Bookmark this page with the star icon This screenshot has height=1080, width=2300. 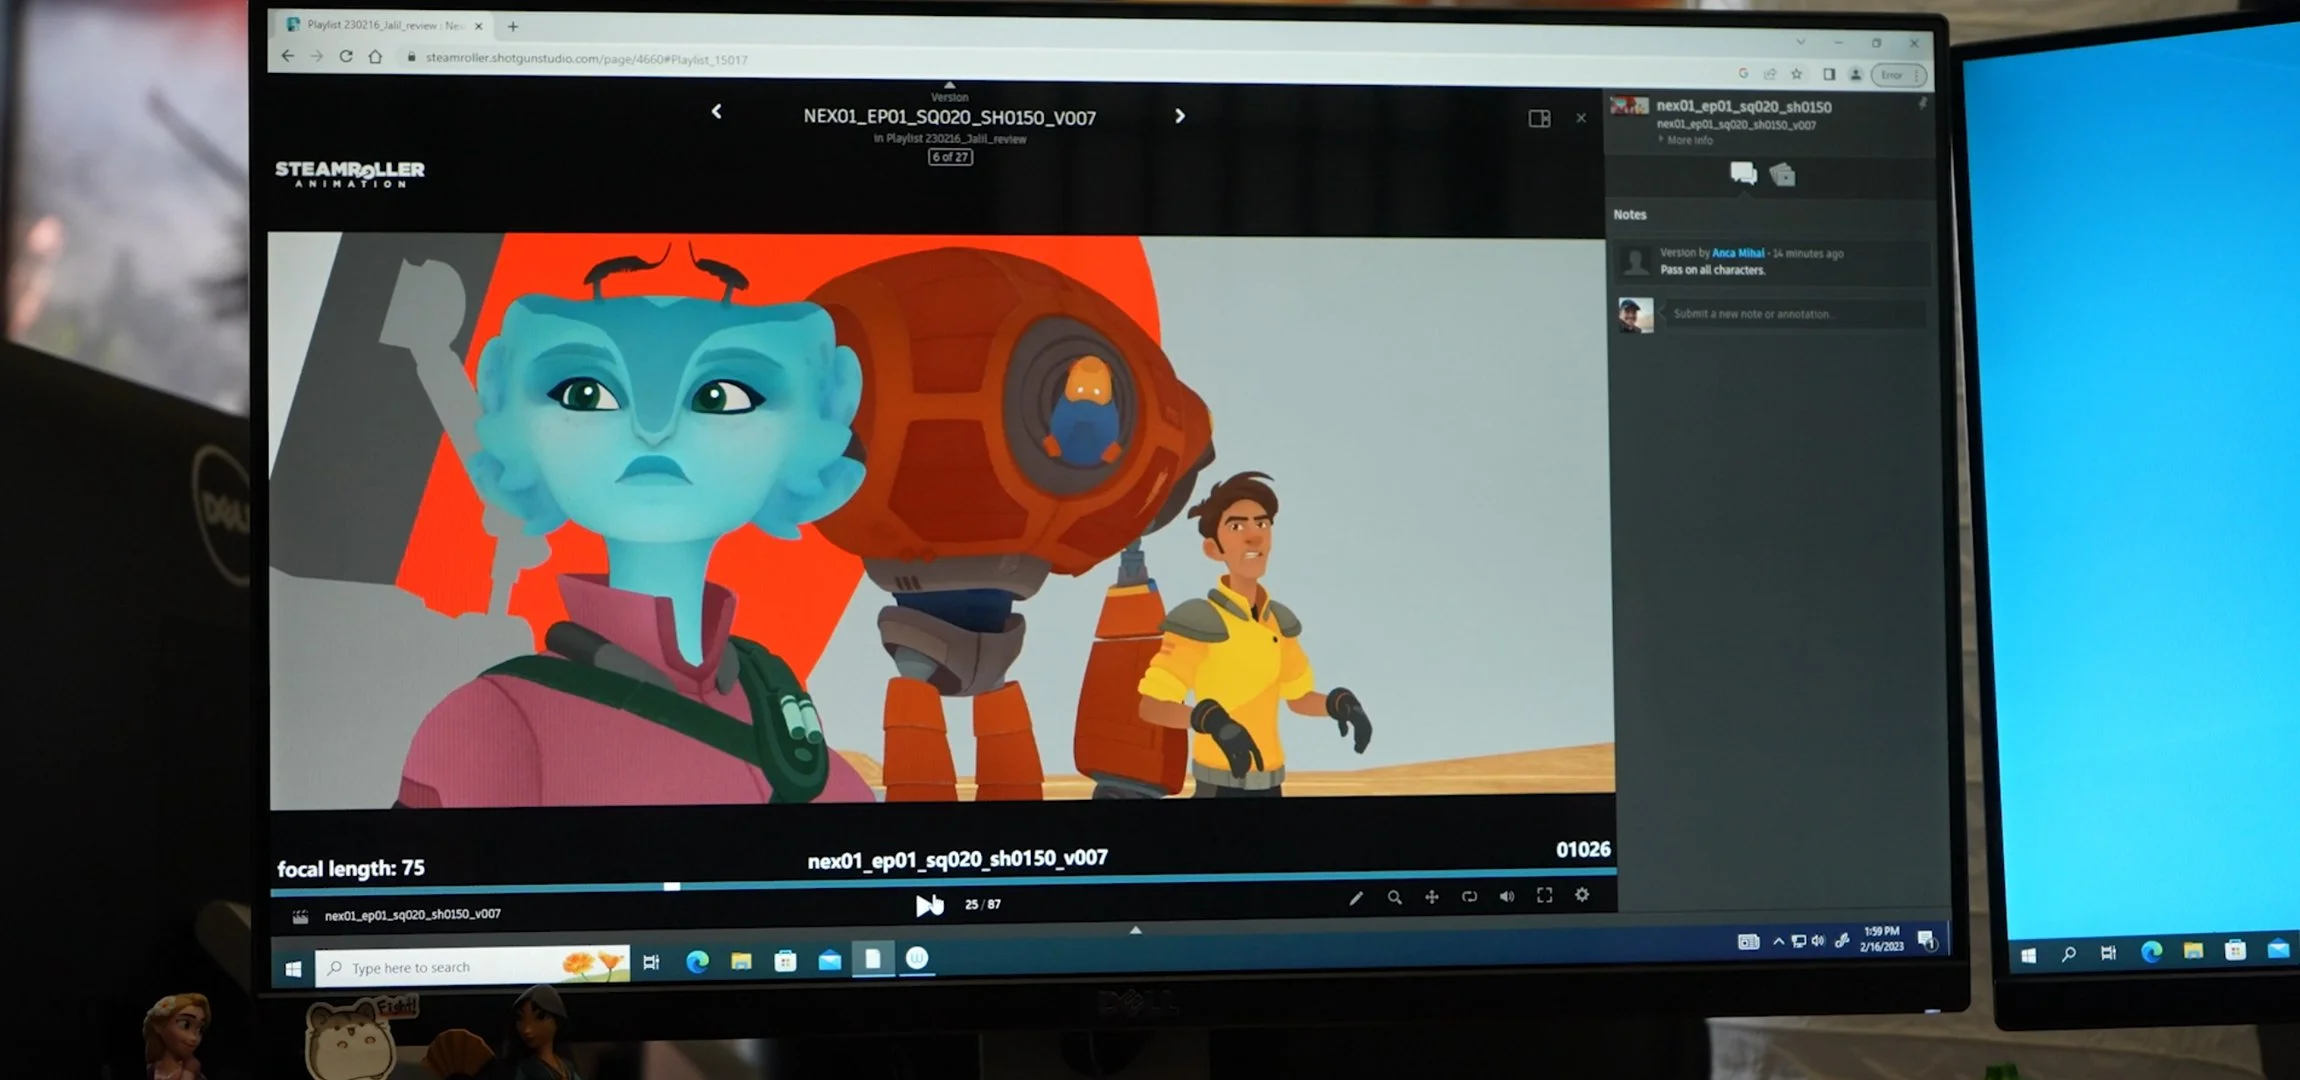1797,74
